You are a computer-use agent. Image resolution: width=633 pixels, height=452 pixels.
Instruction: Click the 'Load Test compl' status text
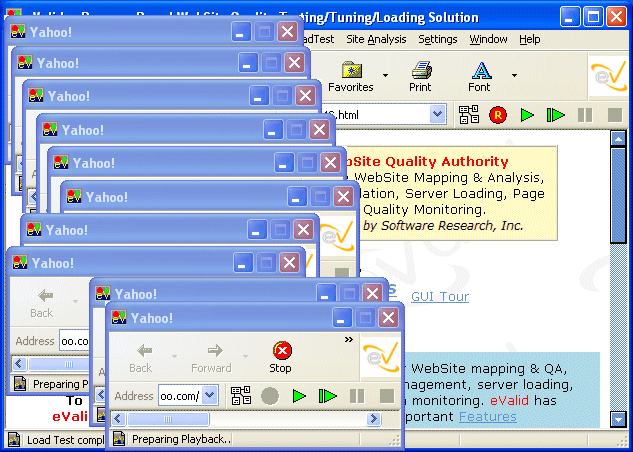(66, 440)
